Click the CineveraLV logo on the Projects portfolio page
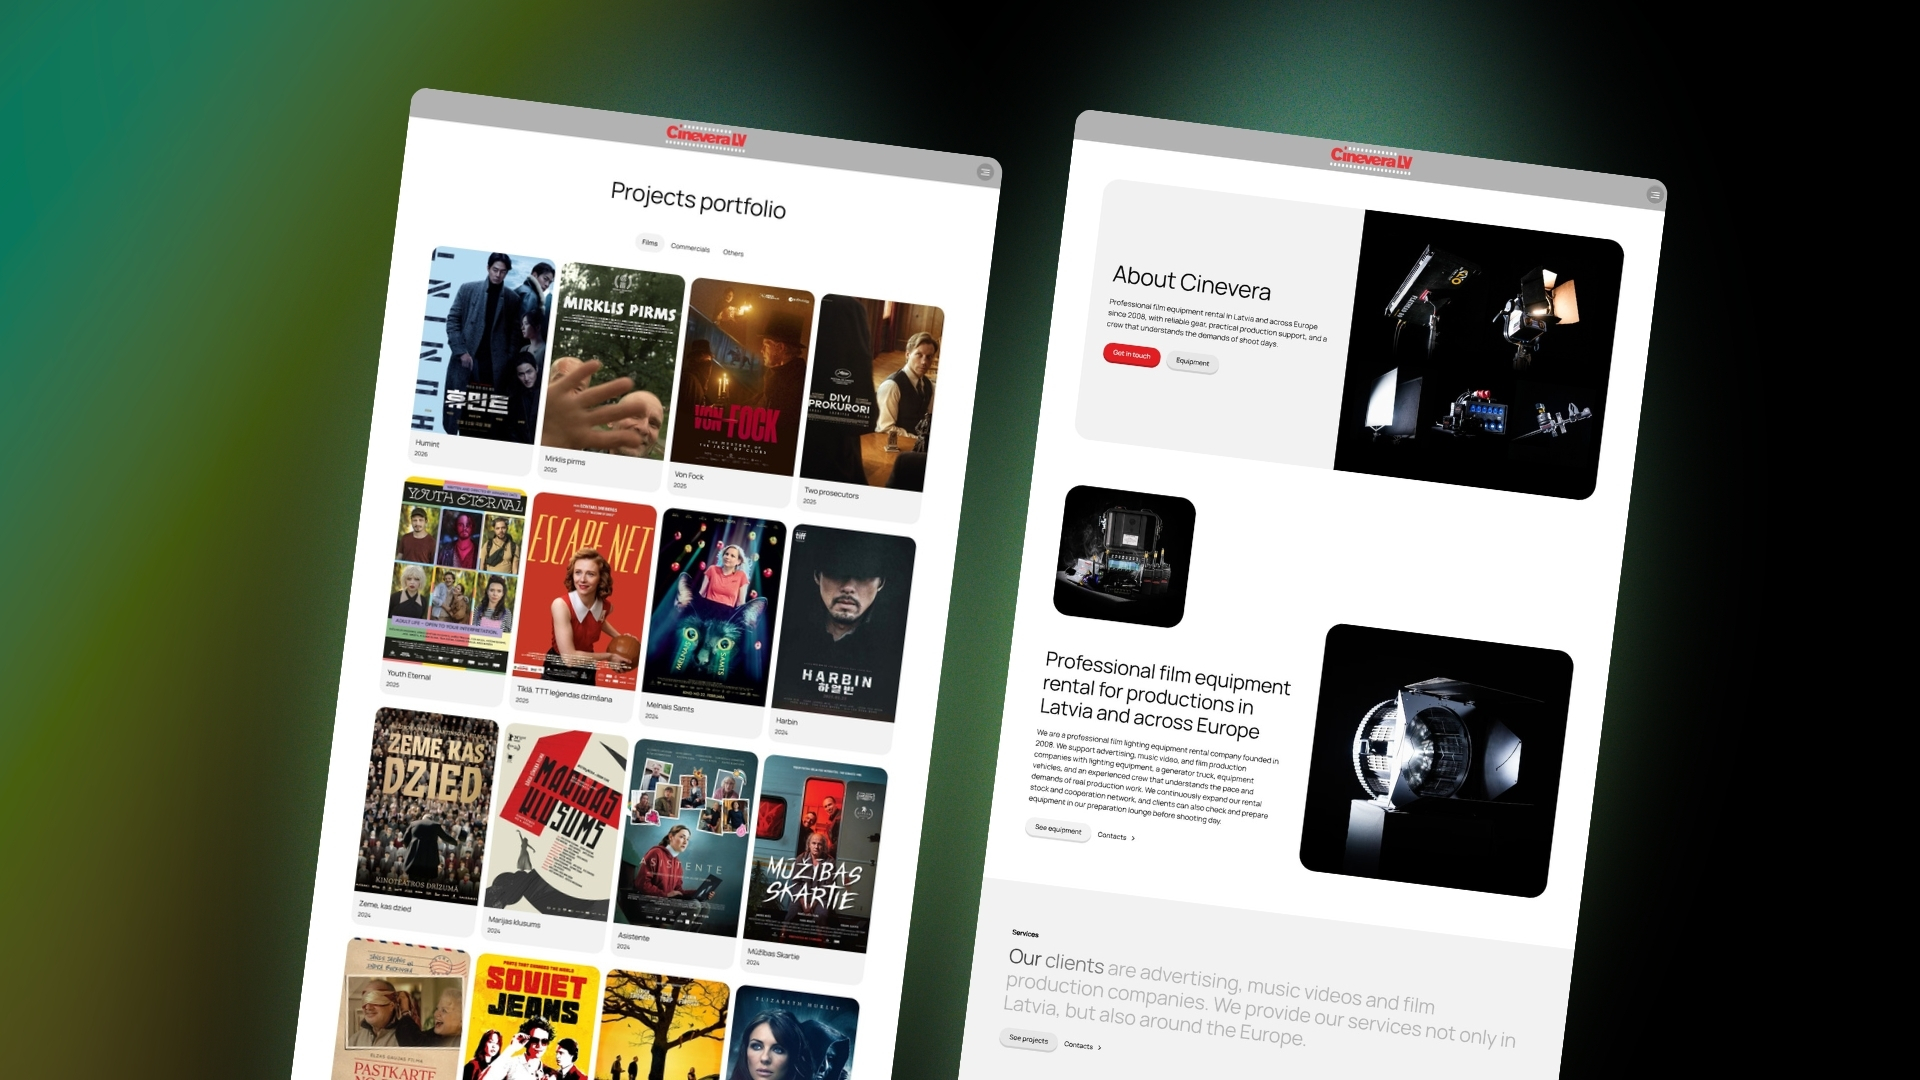Image resolution: width=1920 pixels, height=1080 pixels. (706, 136)
